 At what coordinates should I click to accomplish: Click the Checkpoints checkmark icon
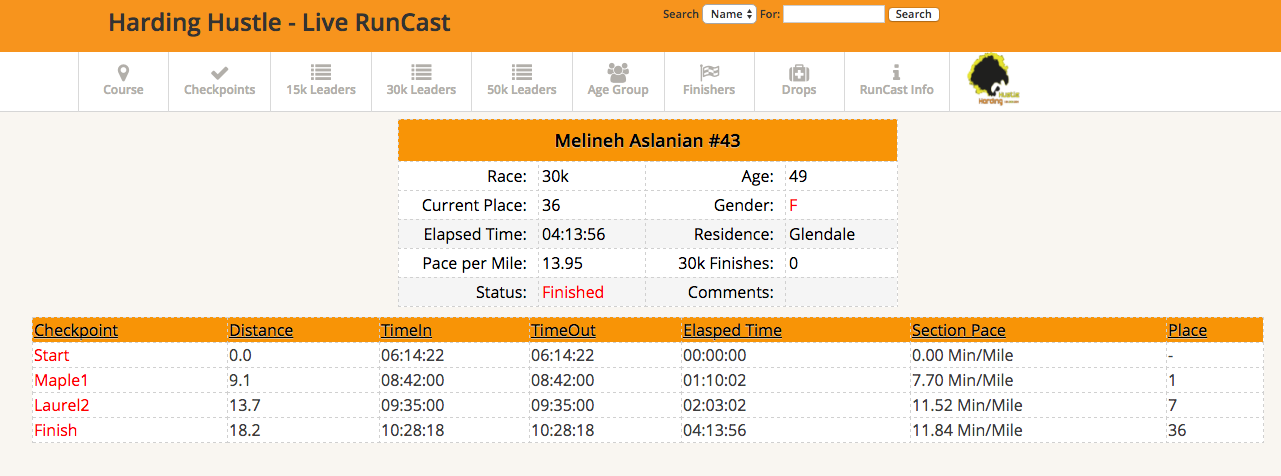coord(219,73)
